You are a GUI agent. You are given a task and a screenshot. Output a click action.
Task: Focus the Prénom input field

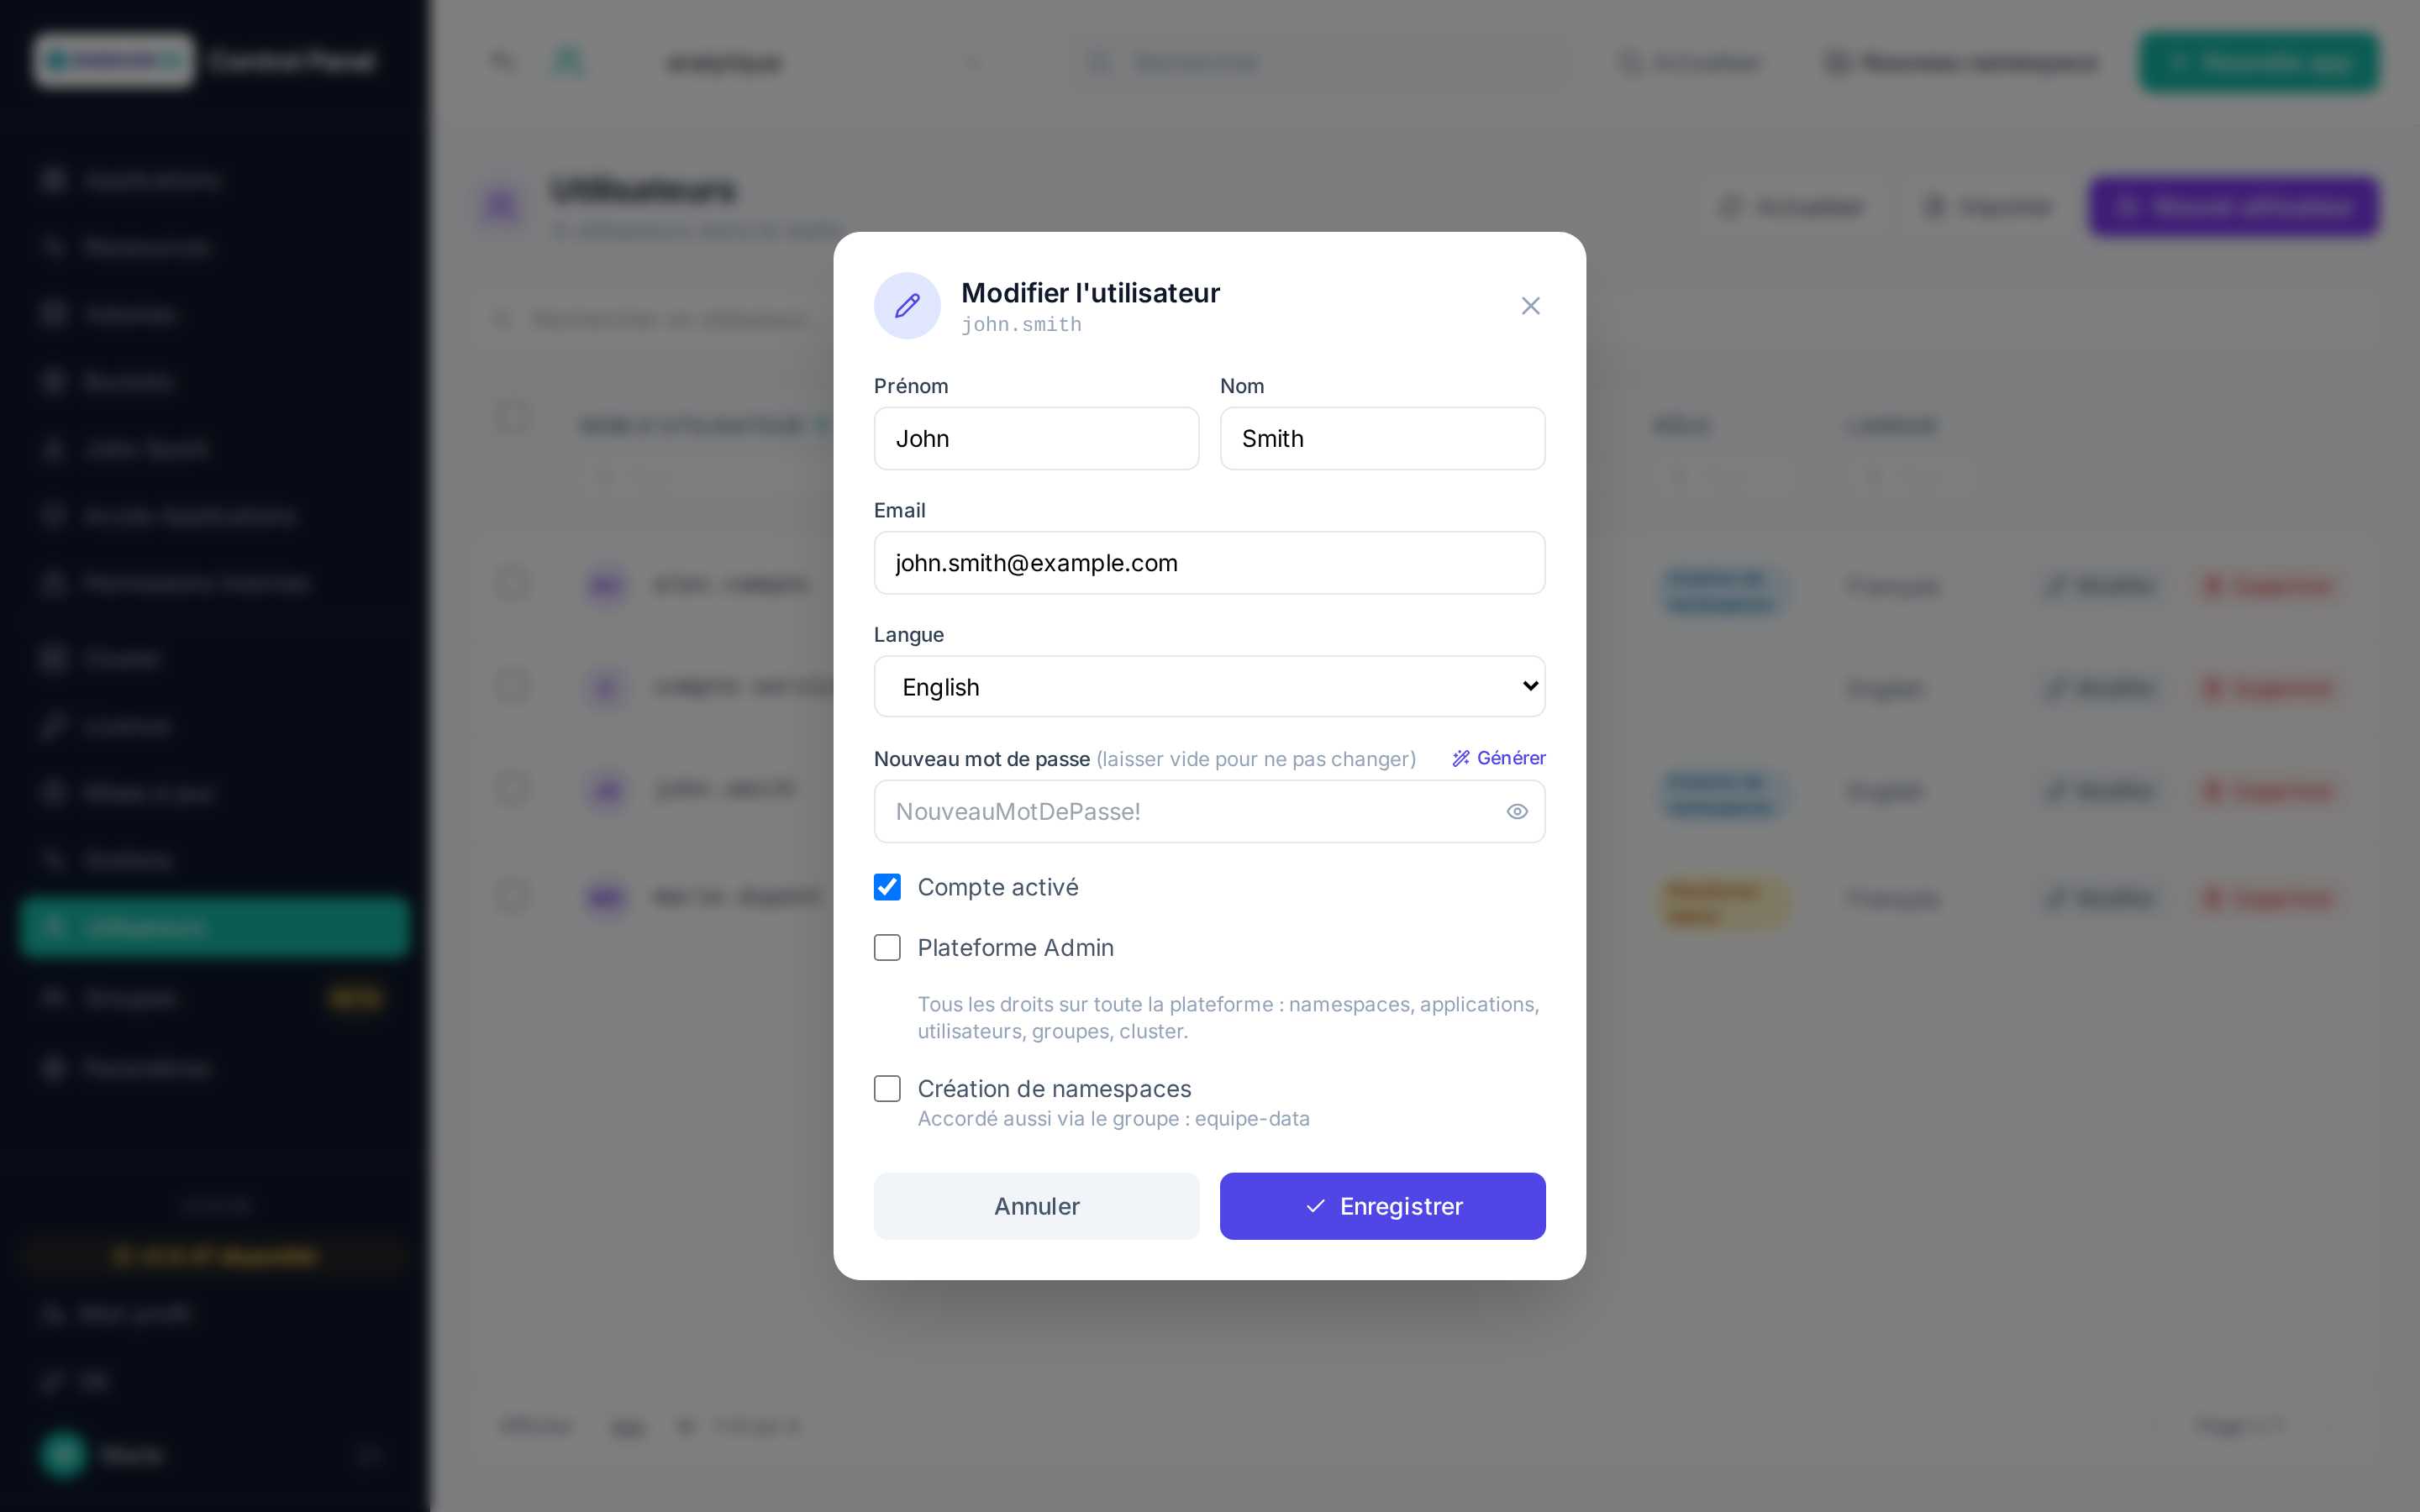pos(1036,438)
